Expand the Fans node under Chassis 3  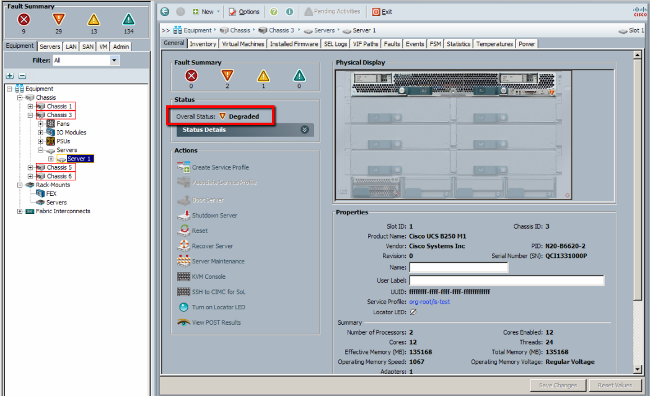click(x=40, y=124)
